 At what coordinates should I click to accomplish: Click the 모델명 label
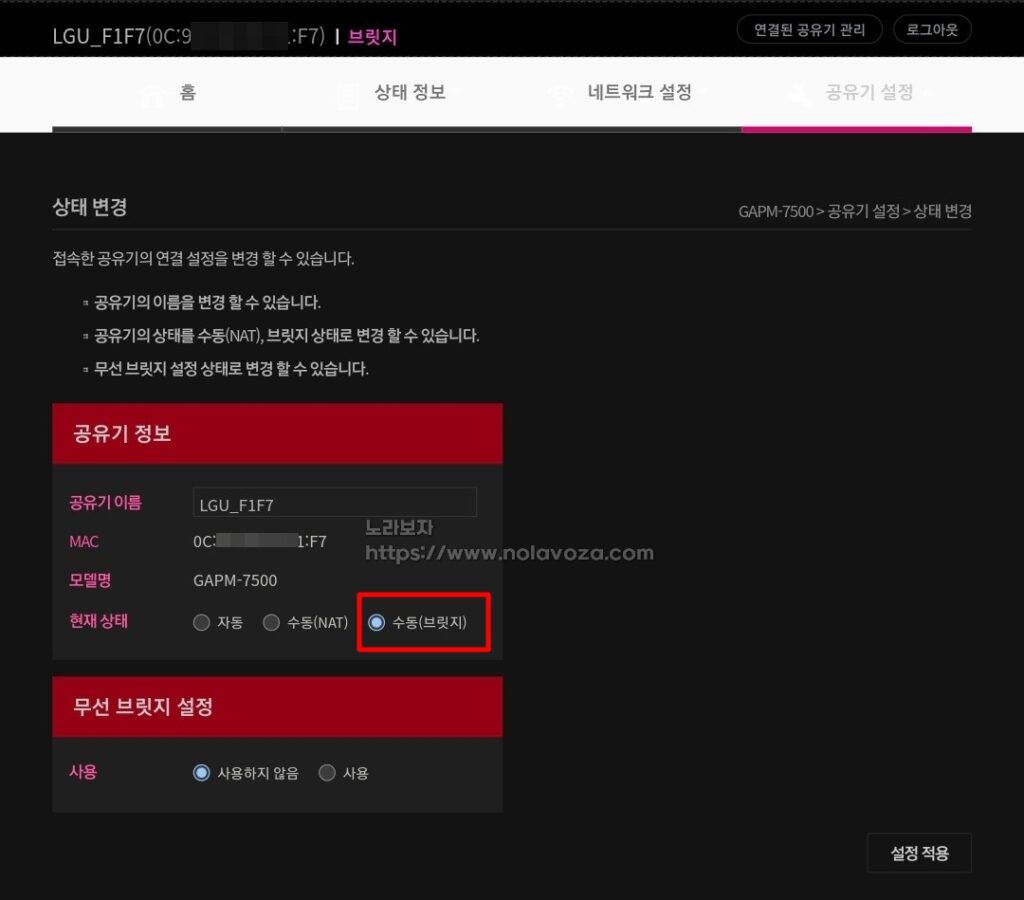pyautogui.click(x=90, y=580)
